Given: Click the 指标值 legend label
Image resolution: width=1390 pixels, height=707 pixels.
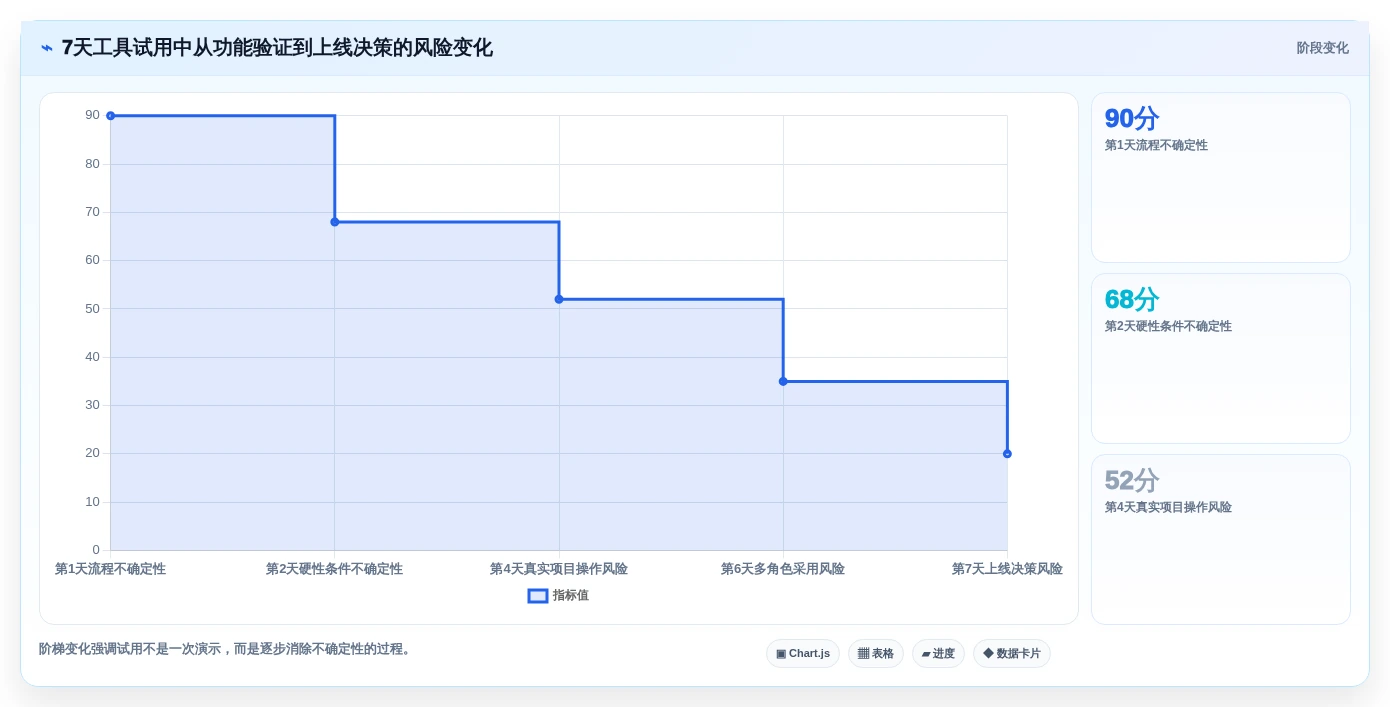Looking at the screenshot, I should pos(571,596).
